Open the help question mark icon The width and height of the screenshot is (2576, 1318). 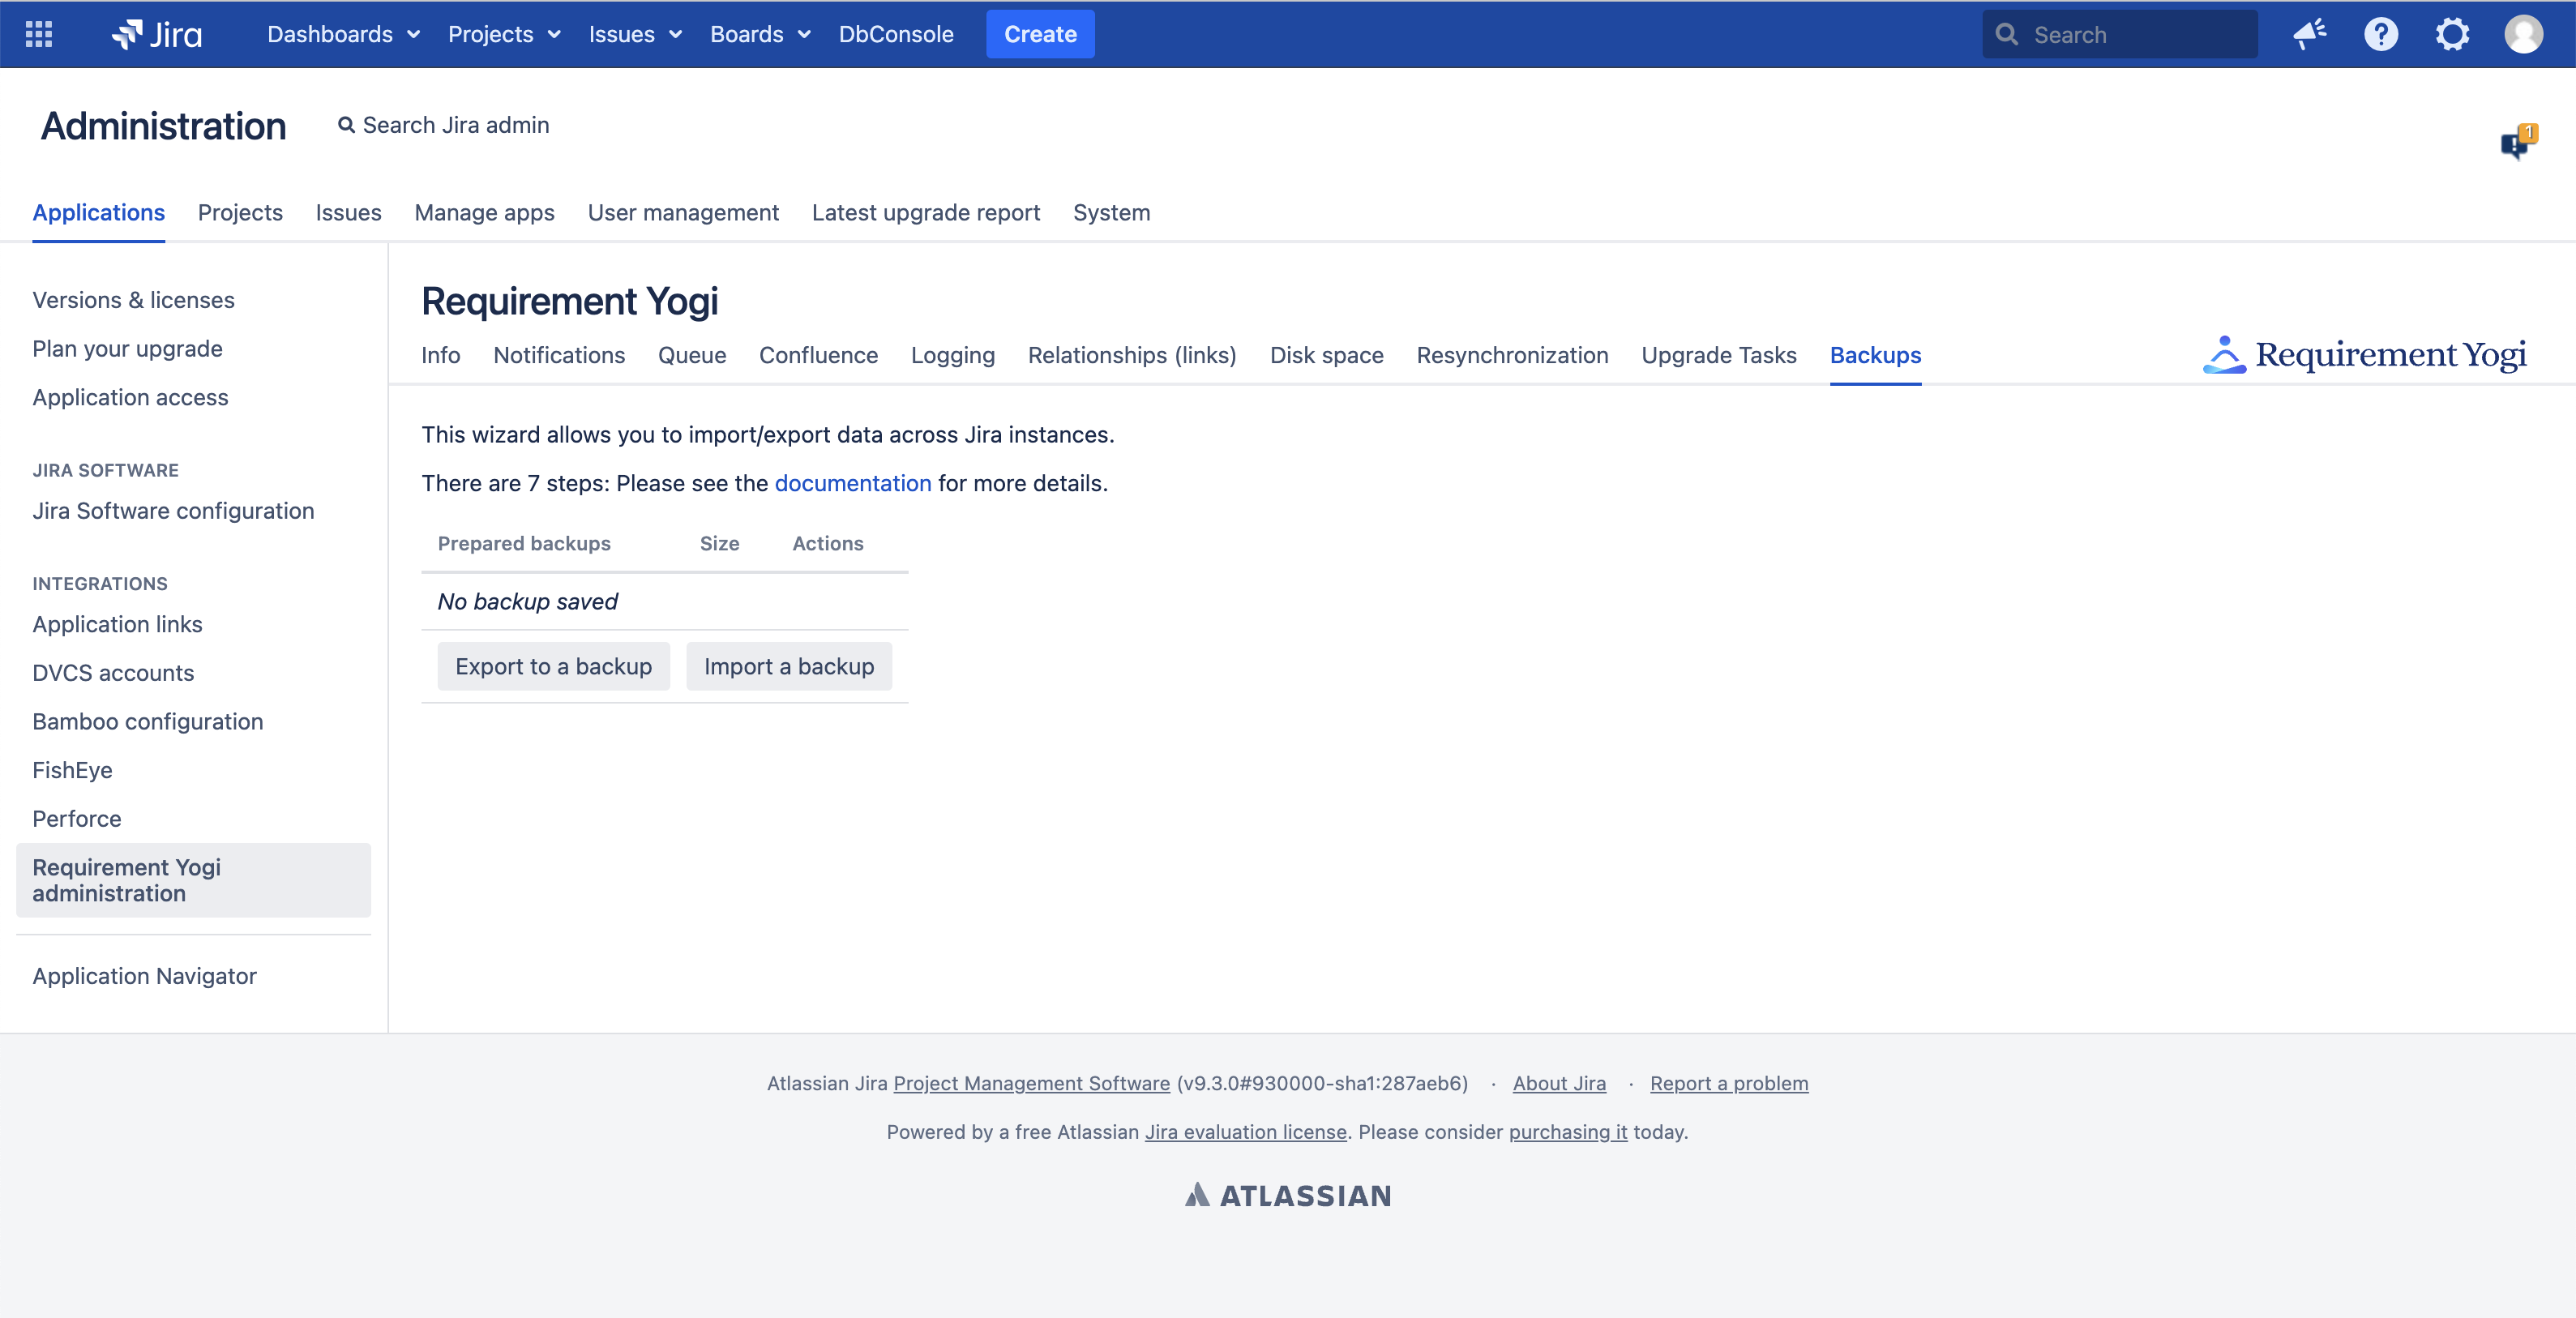pos(2380,34)
